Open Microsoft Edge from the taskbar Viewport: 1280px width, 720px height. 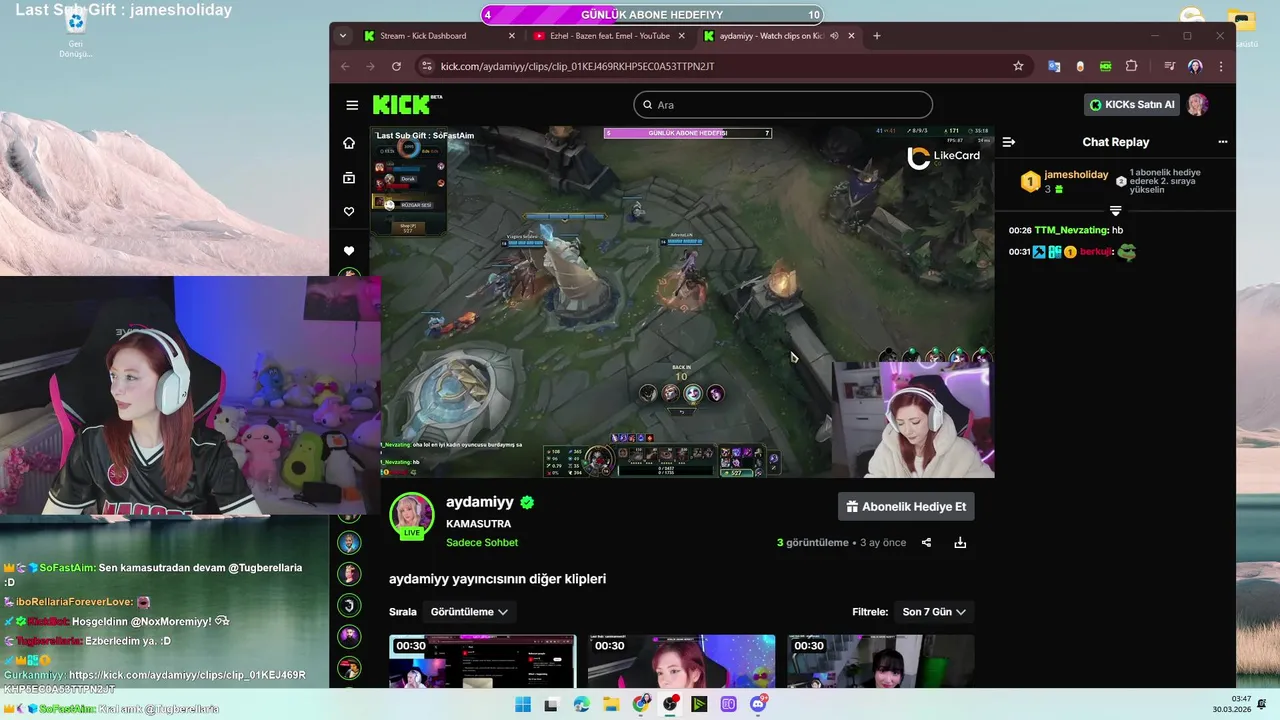click(582, 704)
